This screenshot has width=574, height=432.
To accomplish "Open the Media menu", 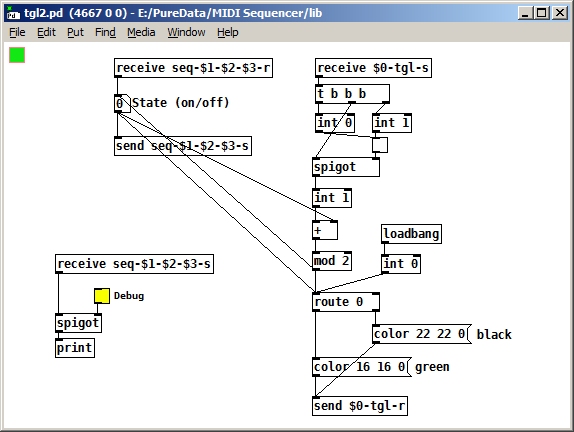I will [141, 32].
